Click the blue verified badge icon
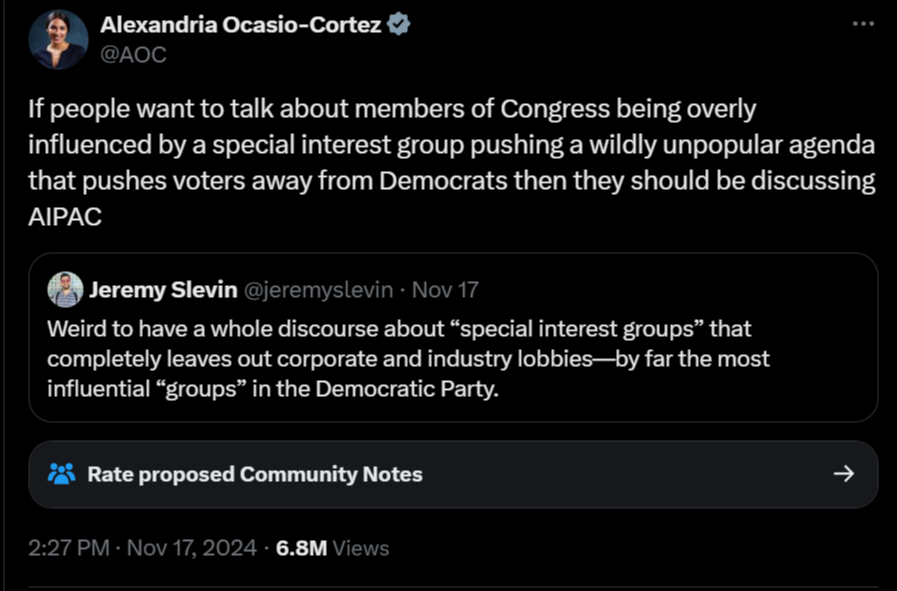Screen dimensions: 897x591 pos(398,25)
